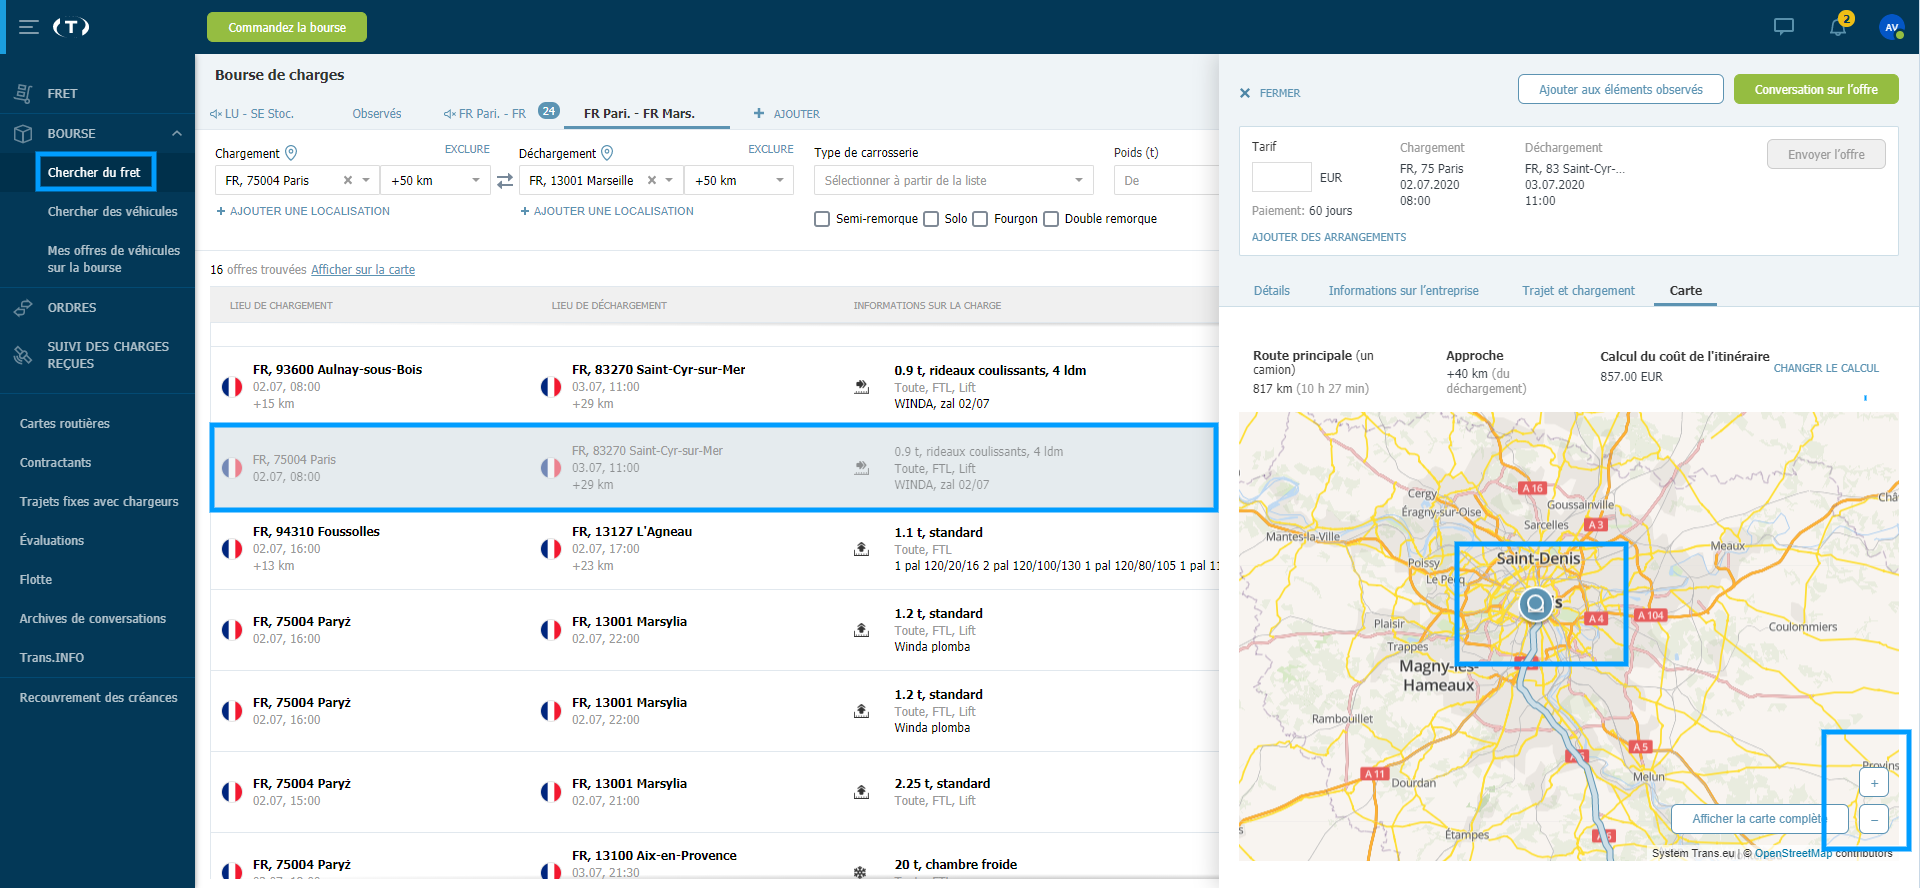Open the Type de carrosserie dropdown

coord(954,180)
